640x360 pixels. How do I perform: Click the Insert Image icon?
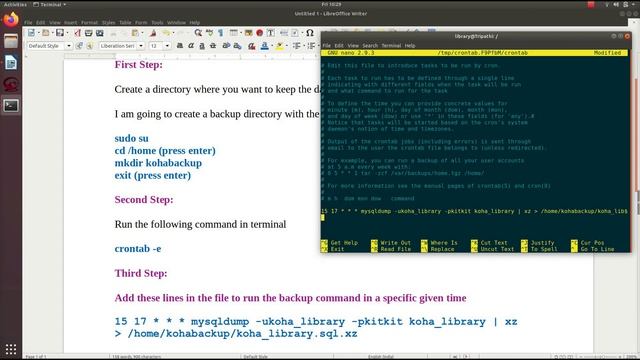click(248, 33)
